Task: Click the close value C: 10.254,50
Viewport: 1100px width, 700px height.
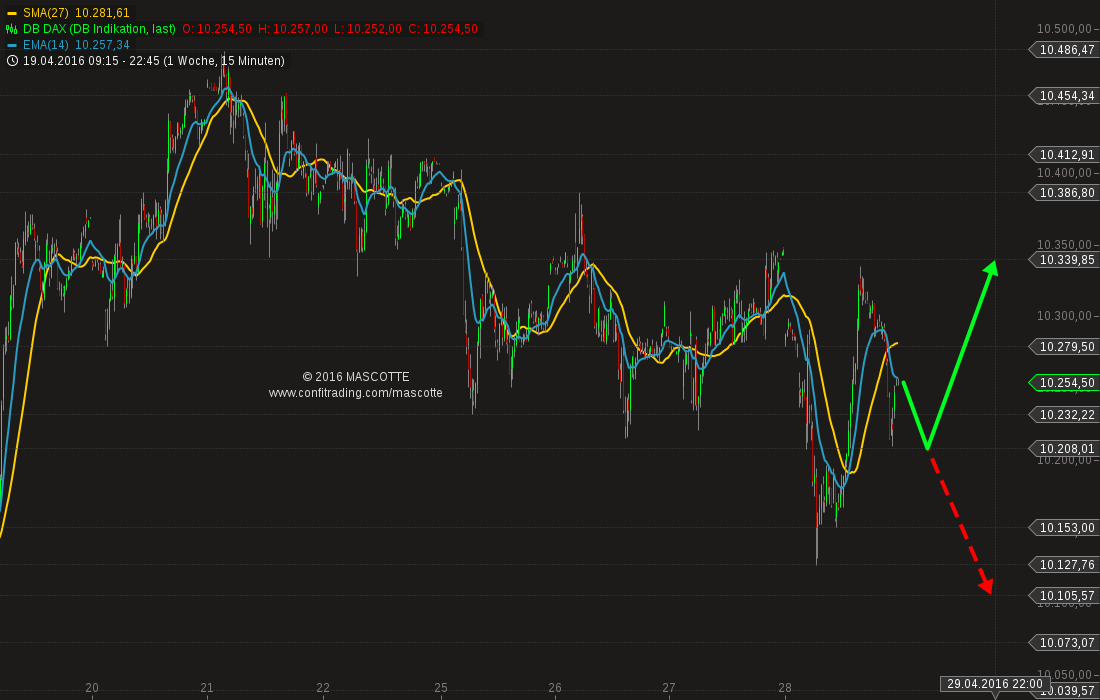Action: point(443,29)
